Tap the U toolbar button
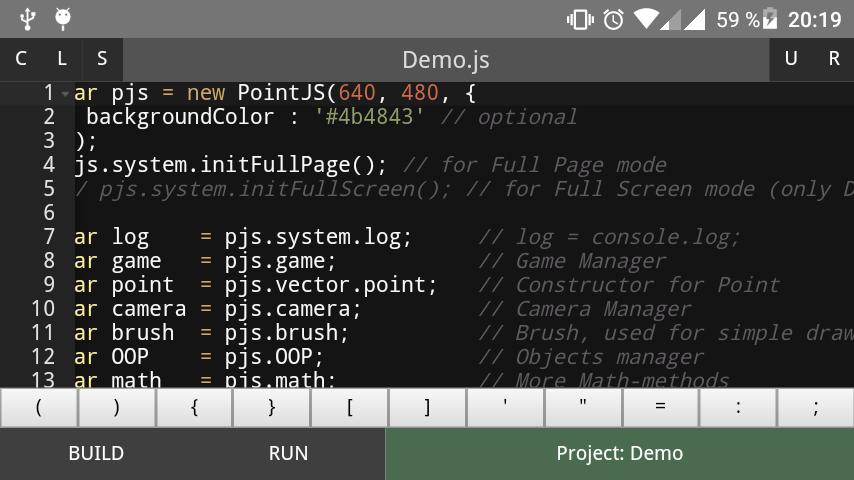This screenshot has width=854, height=480. pos(791,59)
